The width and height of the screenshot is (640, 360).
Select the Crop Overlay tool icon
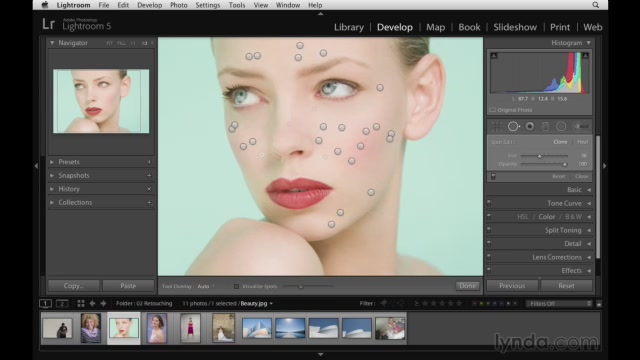point(497,127)
